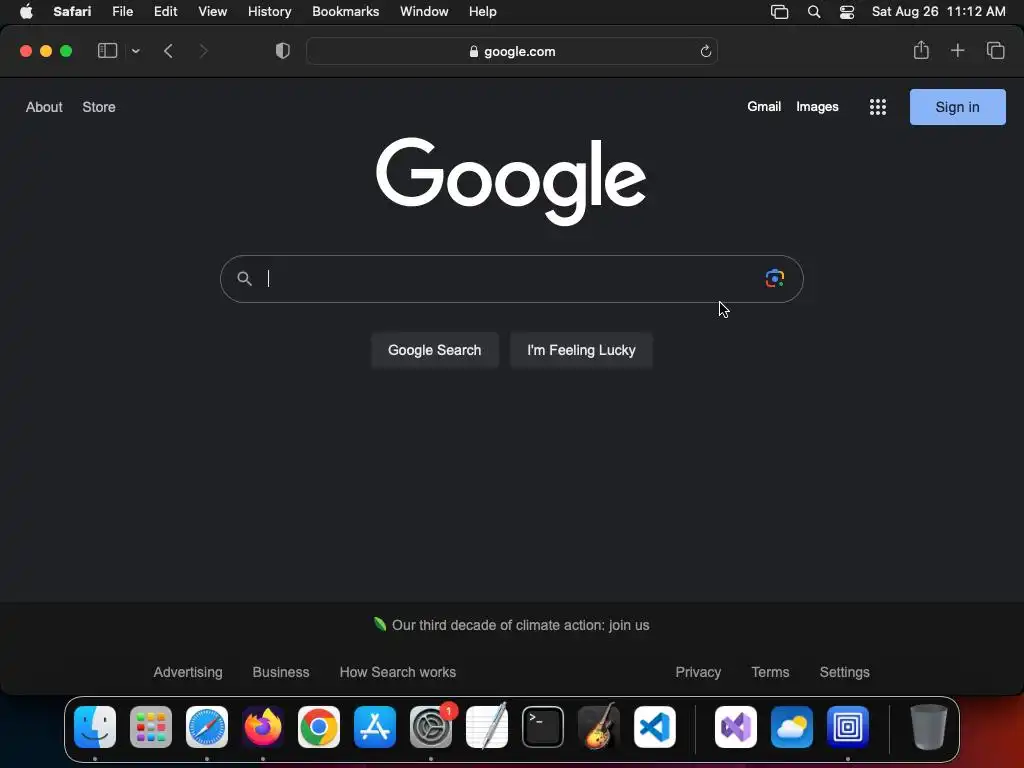Viewport: 1024px width, 768px height.
Task: Launch Visual Studio Code from the Dock
Action: 654,727
